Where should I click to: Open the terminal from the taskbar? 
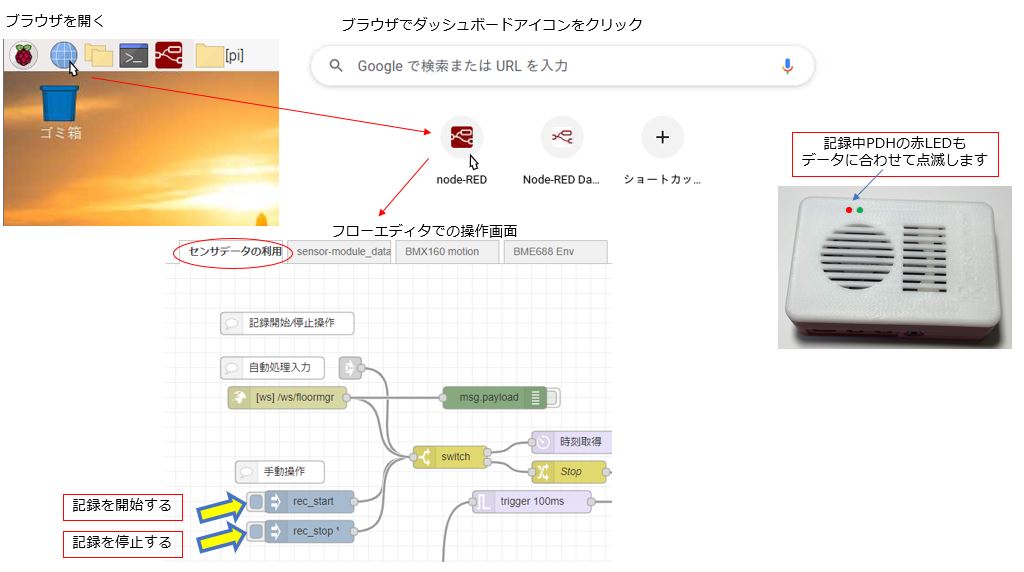click(x=133, y=56)
